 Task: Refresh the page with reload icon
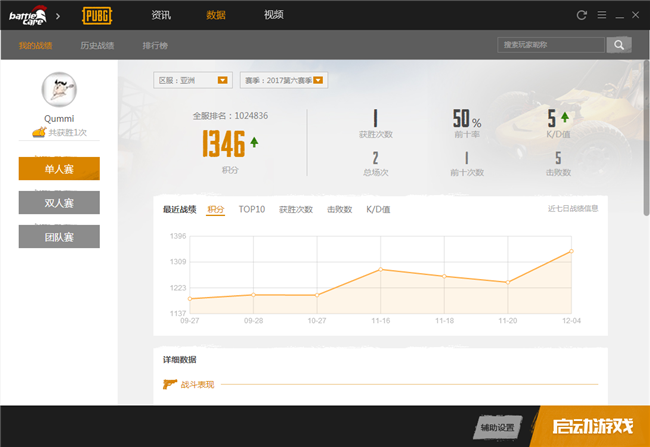(582, 15)
